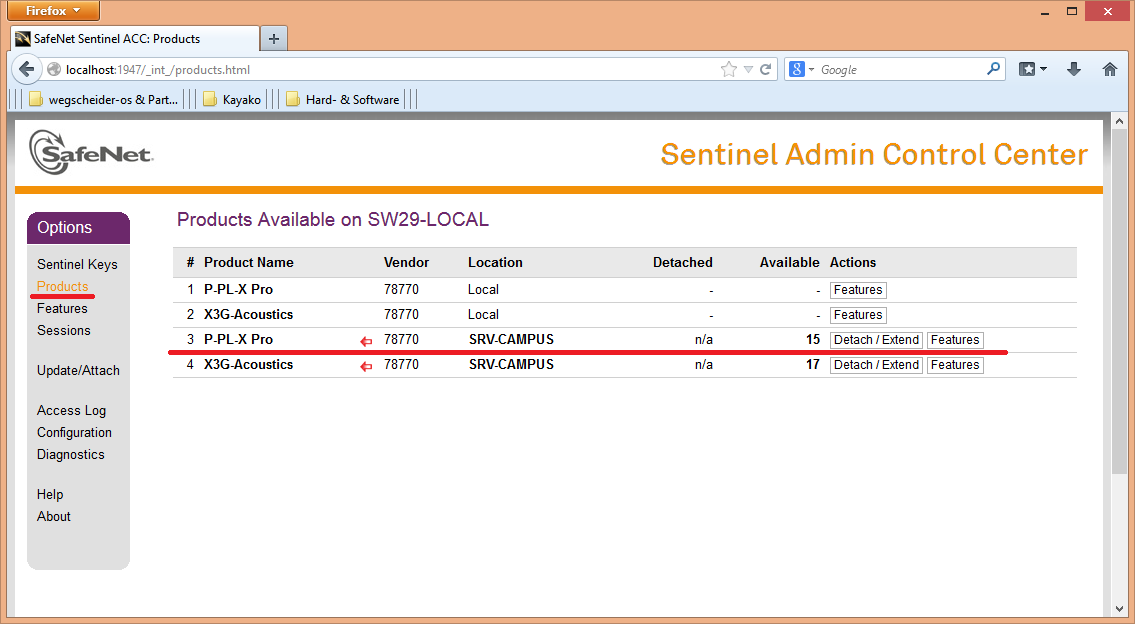Open Update/Attach page

point(78,371)
